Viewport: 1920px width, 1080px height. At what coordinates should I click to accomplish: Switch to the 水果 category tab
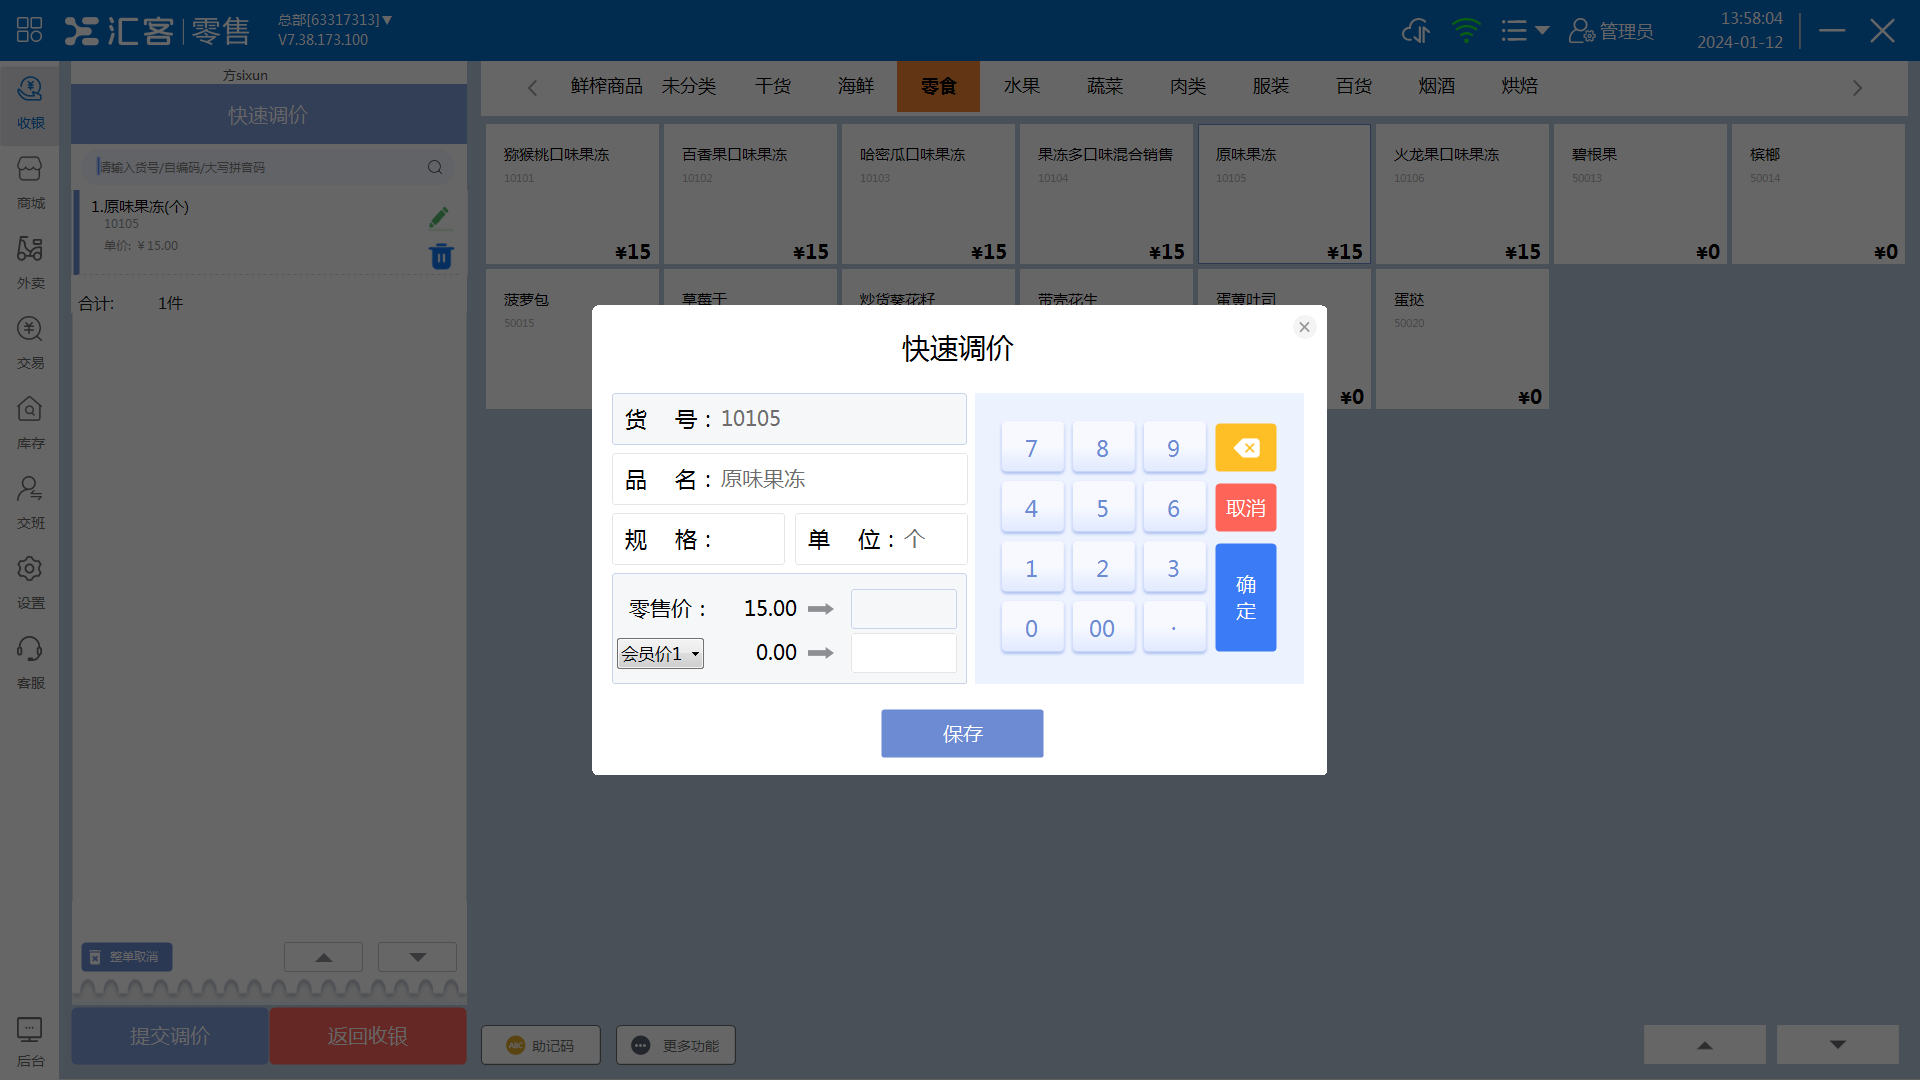click(x=1021, y=86)
